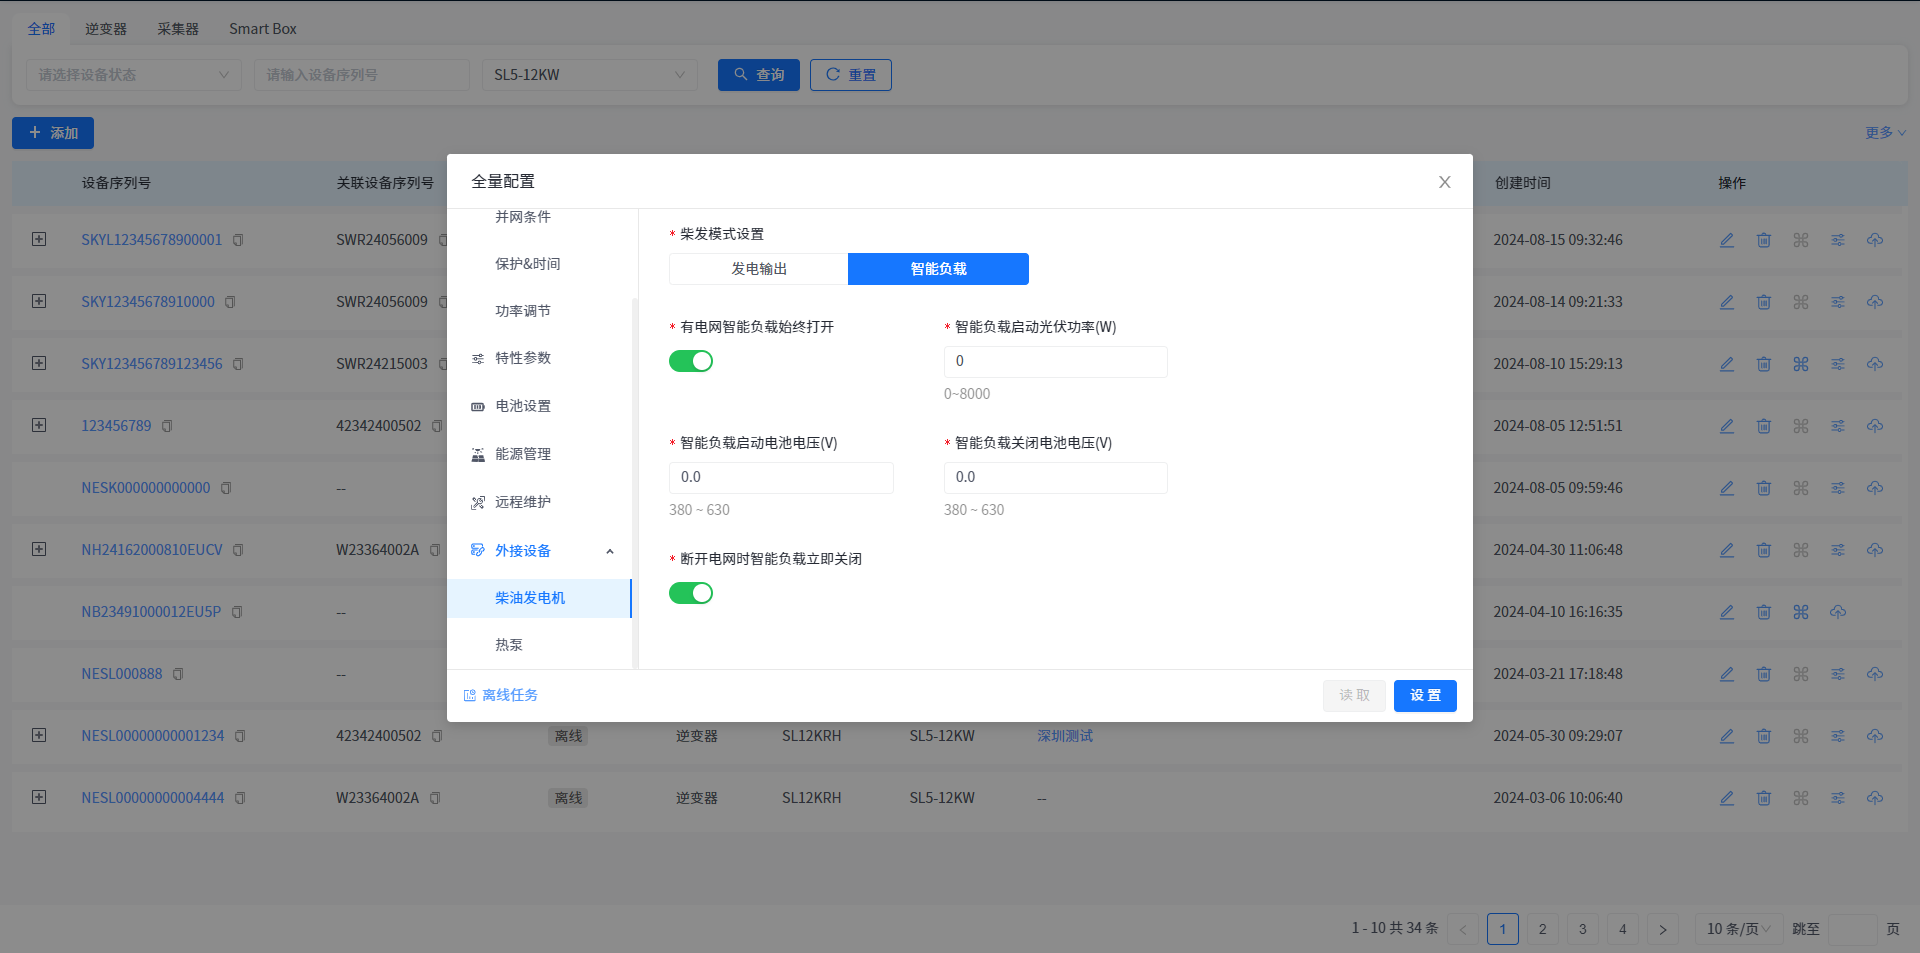Select 热泵 in the sidebar menu
Screen dimensions: 1920x953
[x=509, y=645]
